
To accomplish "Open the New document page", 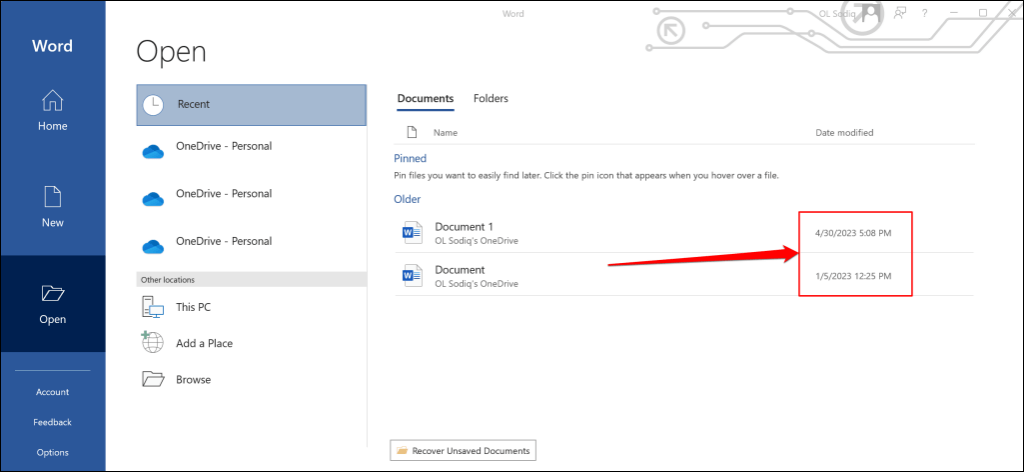I will (x=52, y=207).
